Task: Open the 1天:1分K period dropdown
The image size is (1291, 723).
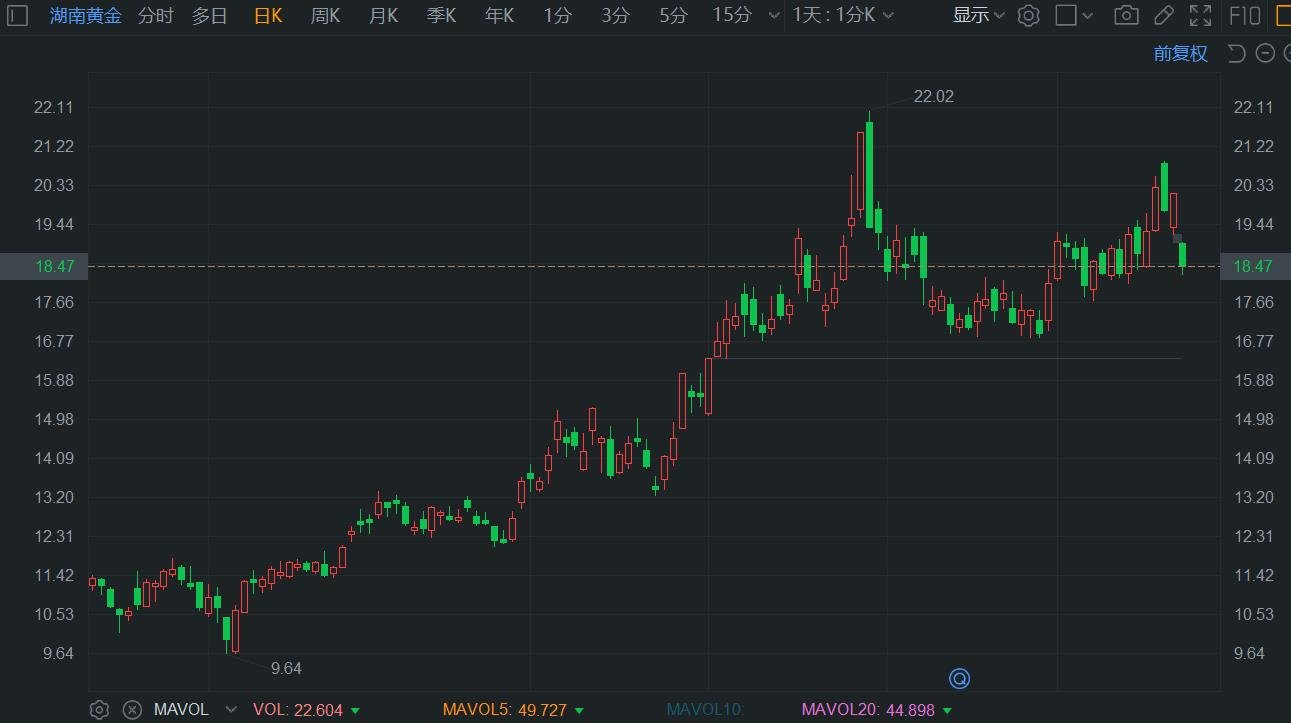Action: [843, 15]
